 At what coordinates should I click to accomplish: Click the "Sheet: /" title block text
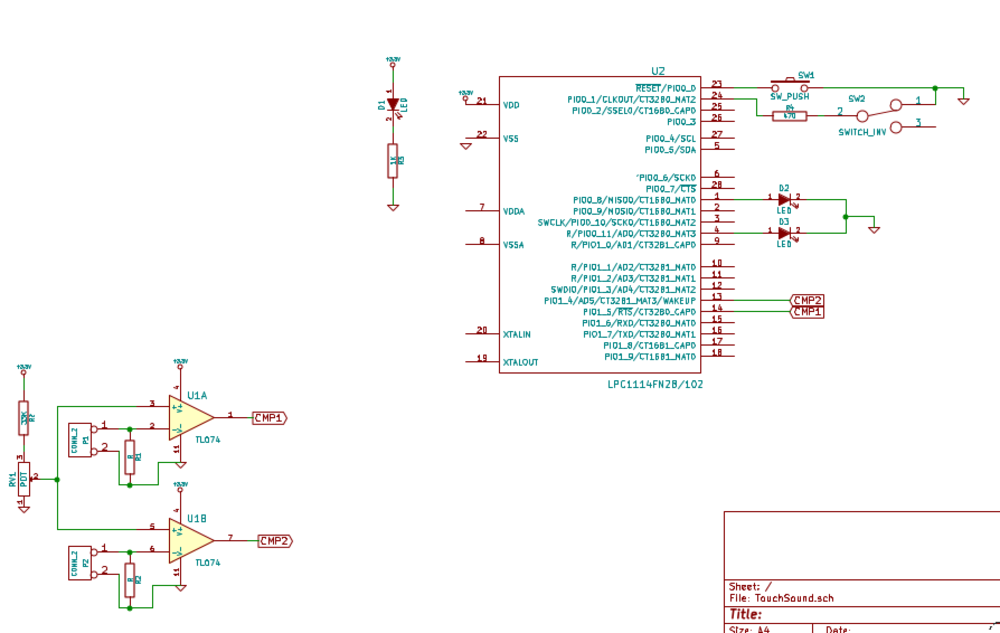(x=750, y=586)
